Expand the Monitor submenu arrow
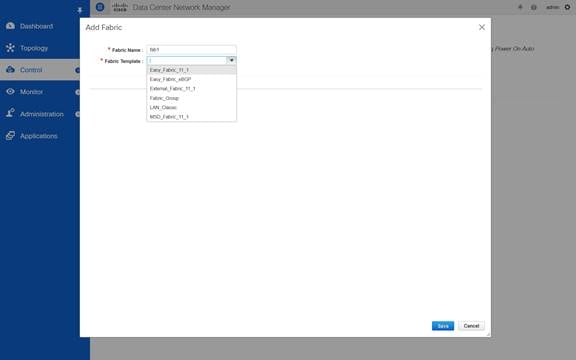This screenshot has width=576, height=360. click(78, 92)
